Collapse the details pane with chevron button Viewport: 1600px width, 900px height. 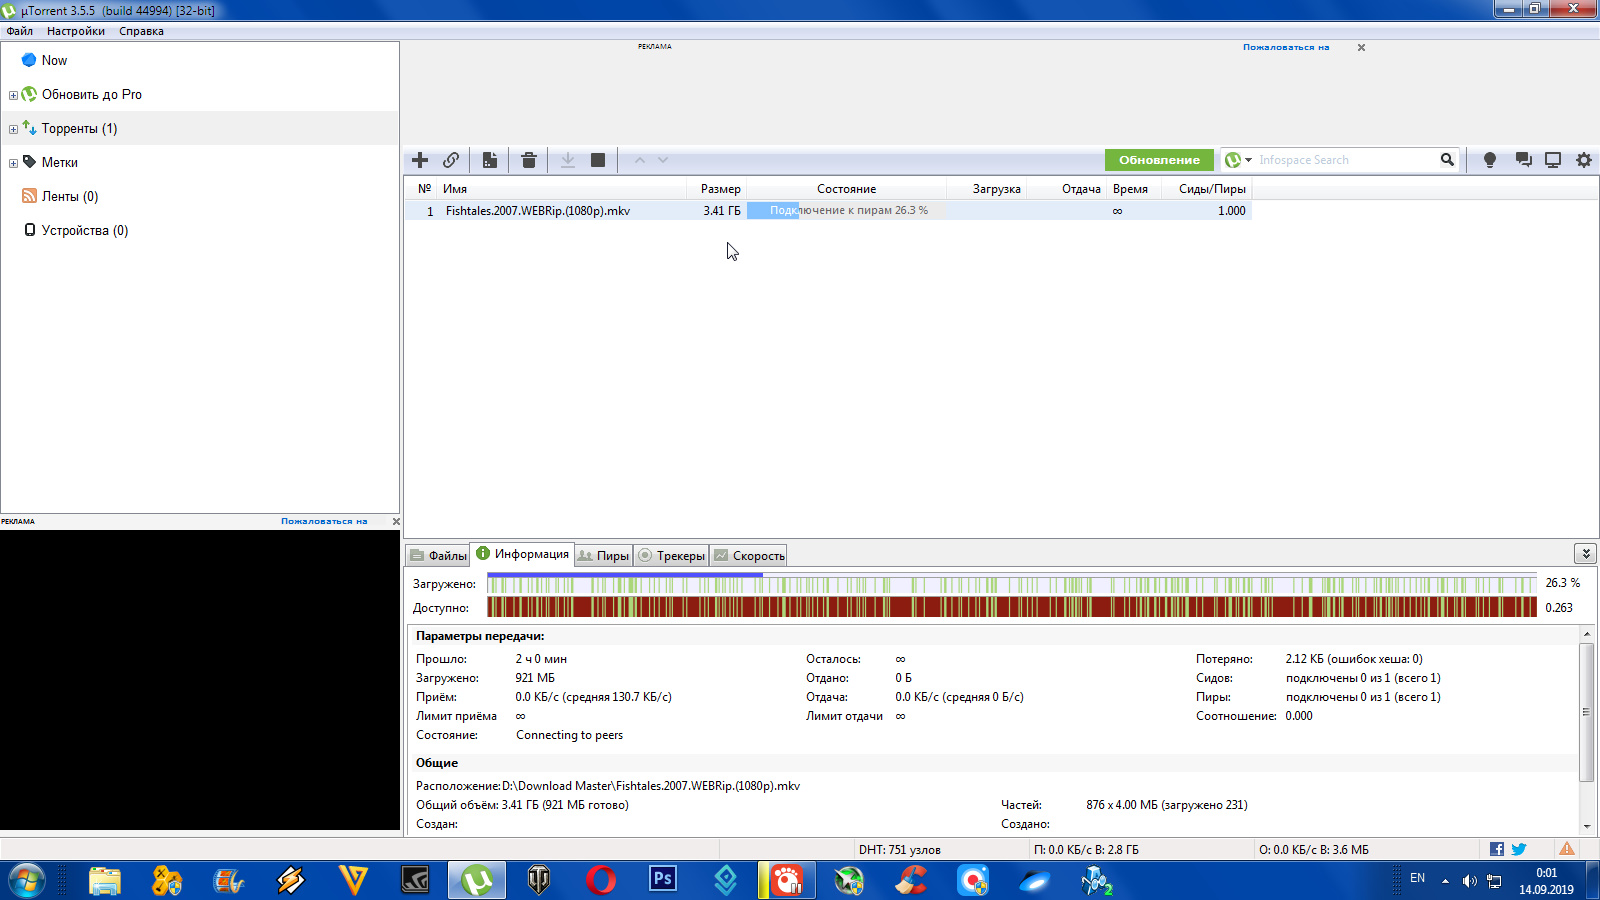coord(1585,554)
